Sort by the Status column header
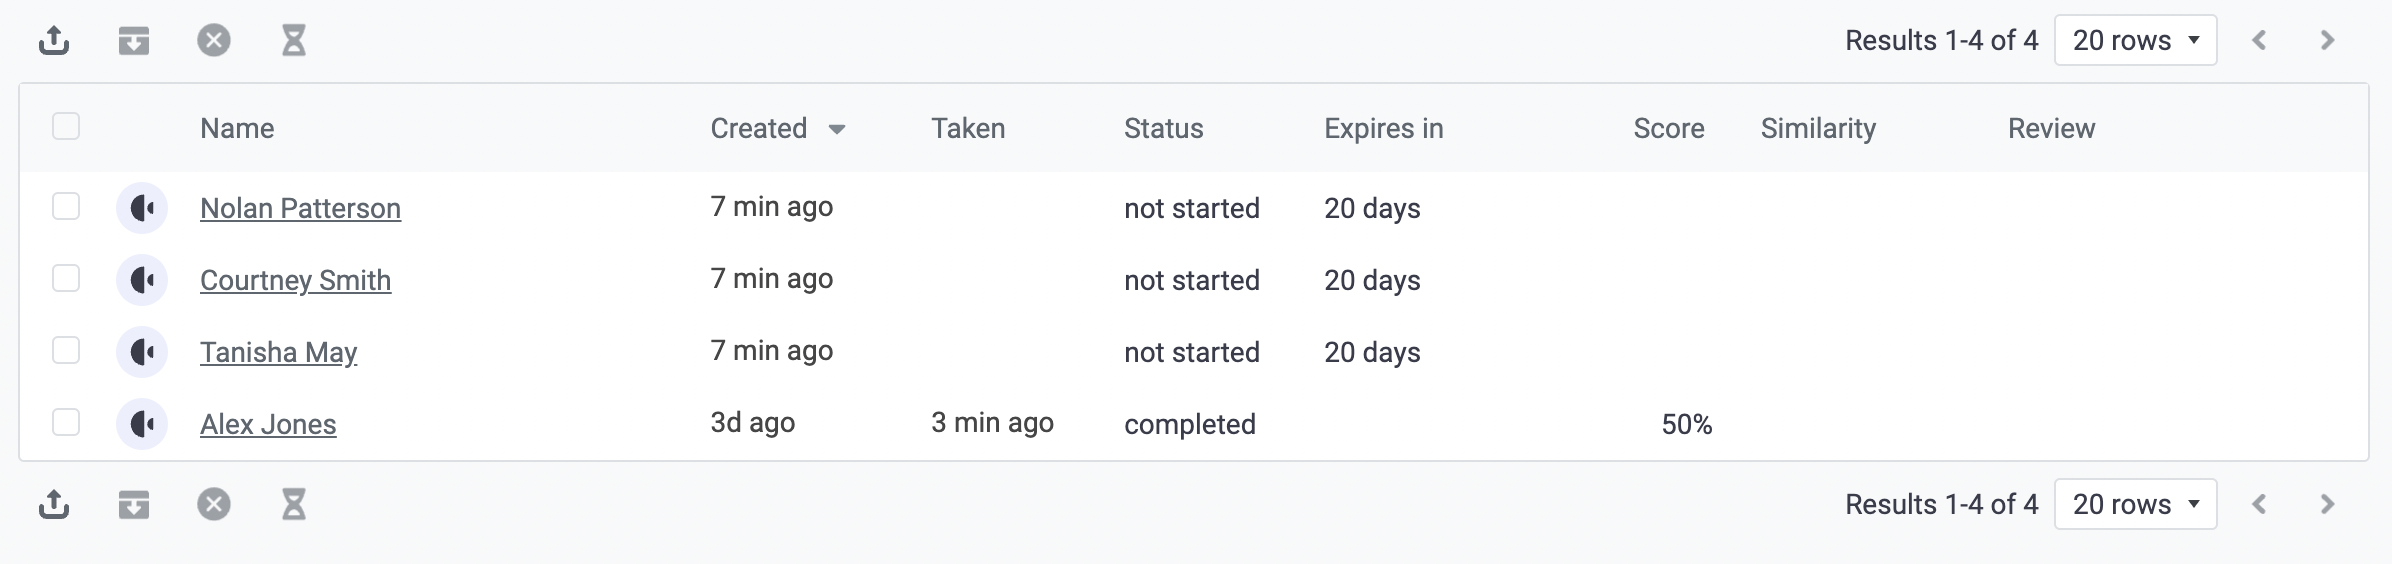The height and width of the screenshot is (564, 2392). click(x=1164, y=129)
